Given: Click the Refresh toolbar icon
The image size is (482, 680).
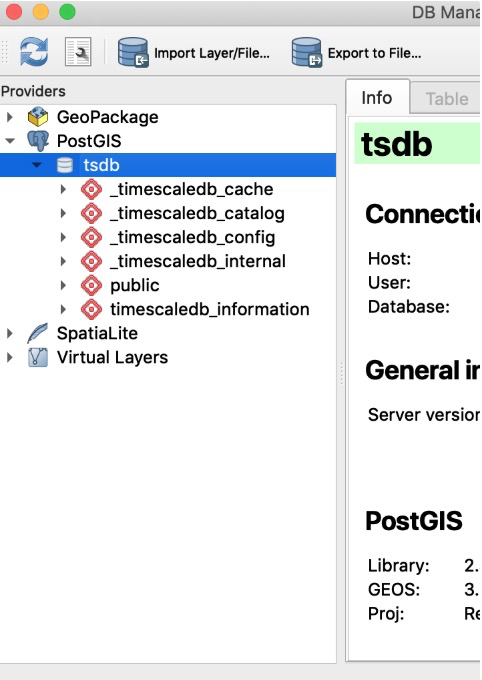Looking at the screenshot, I should (x=34, y=52).
